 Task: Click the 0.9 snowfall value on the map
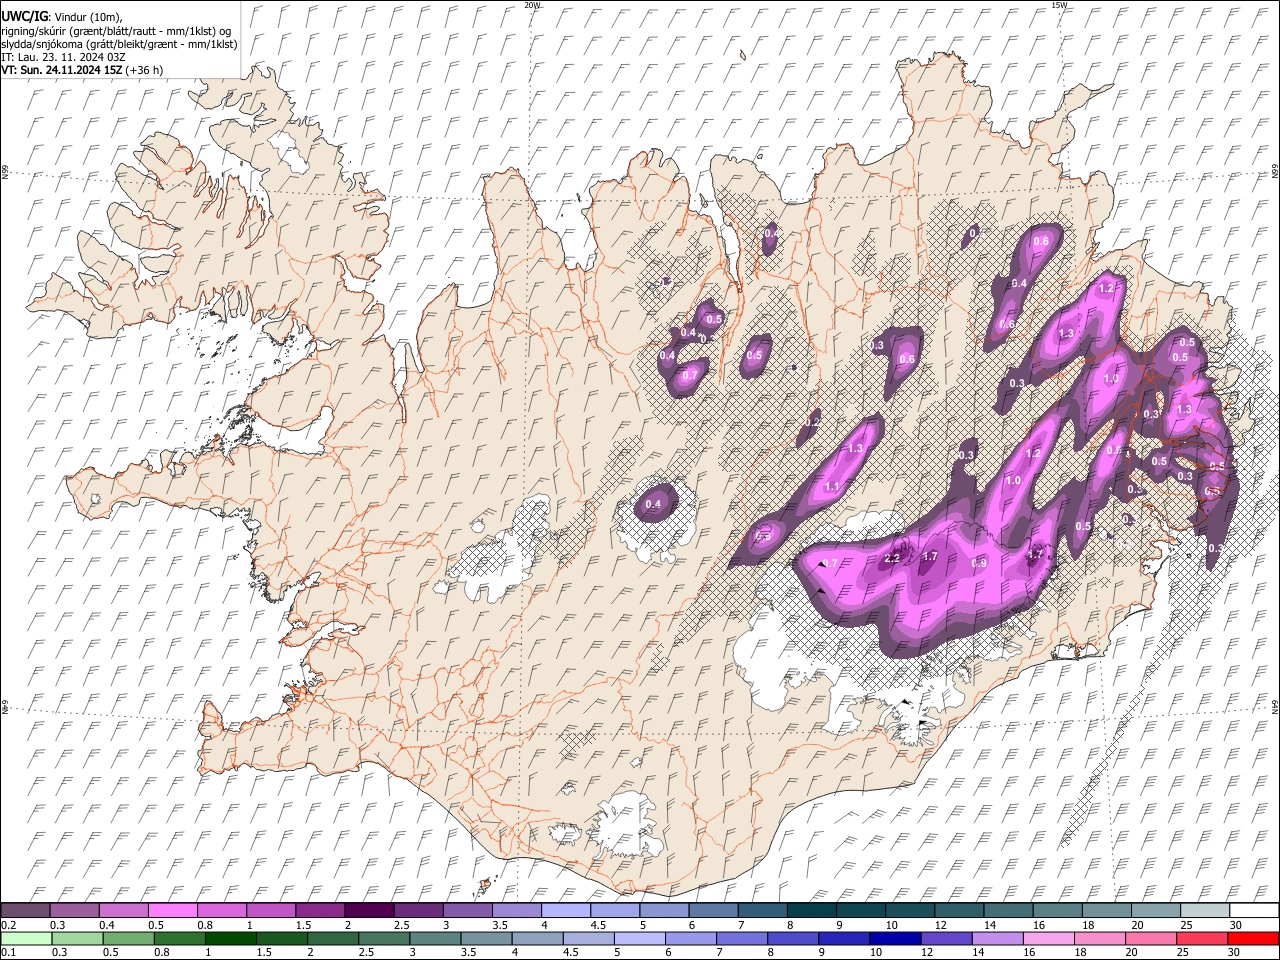pyautogui.click(x=980, y=563)
